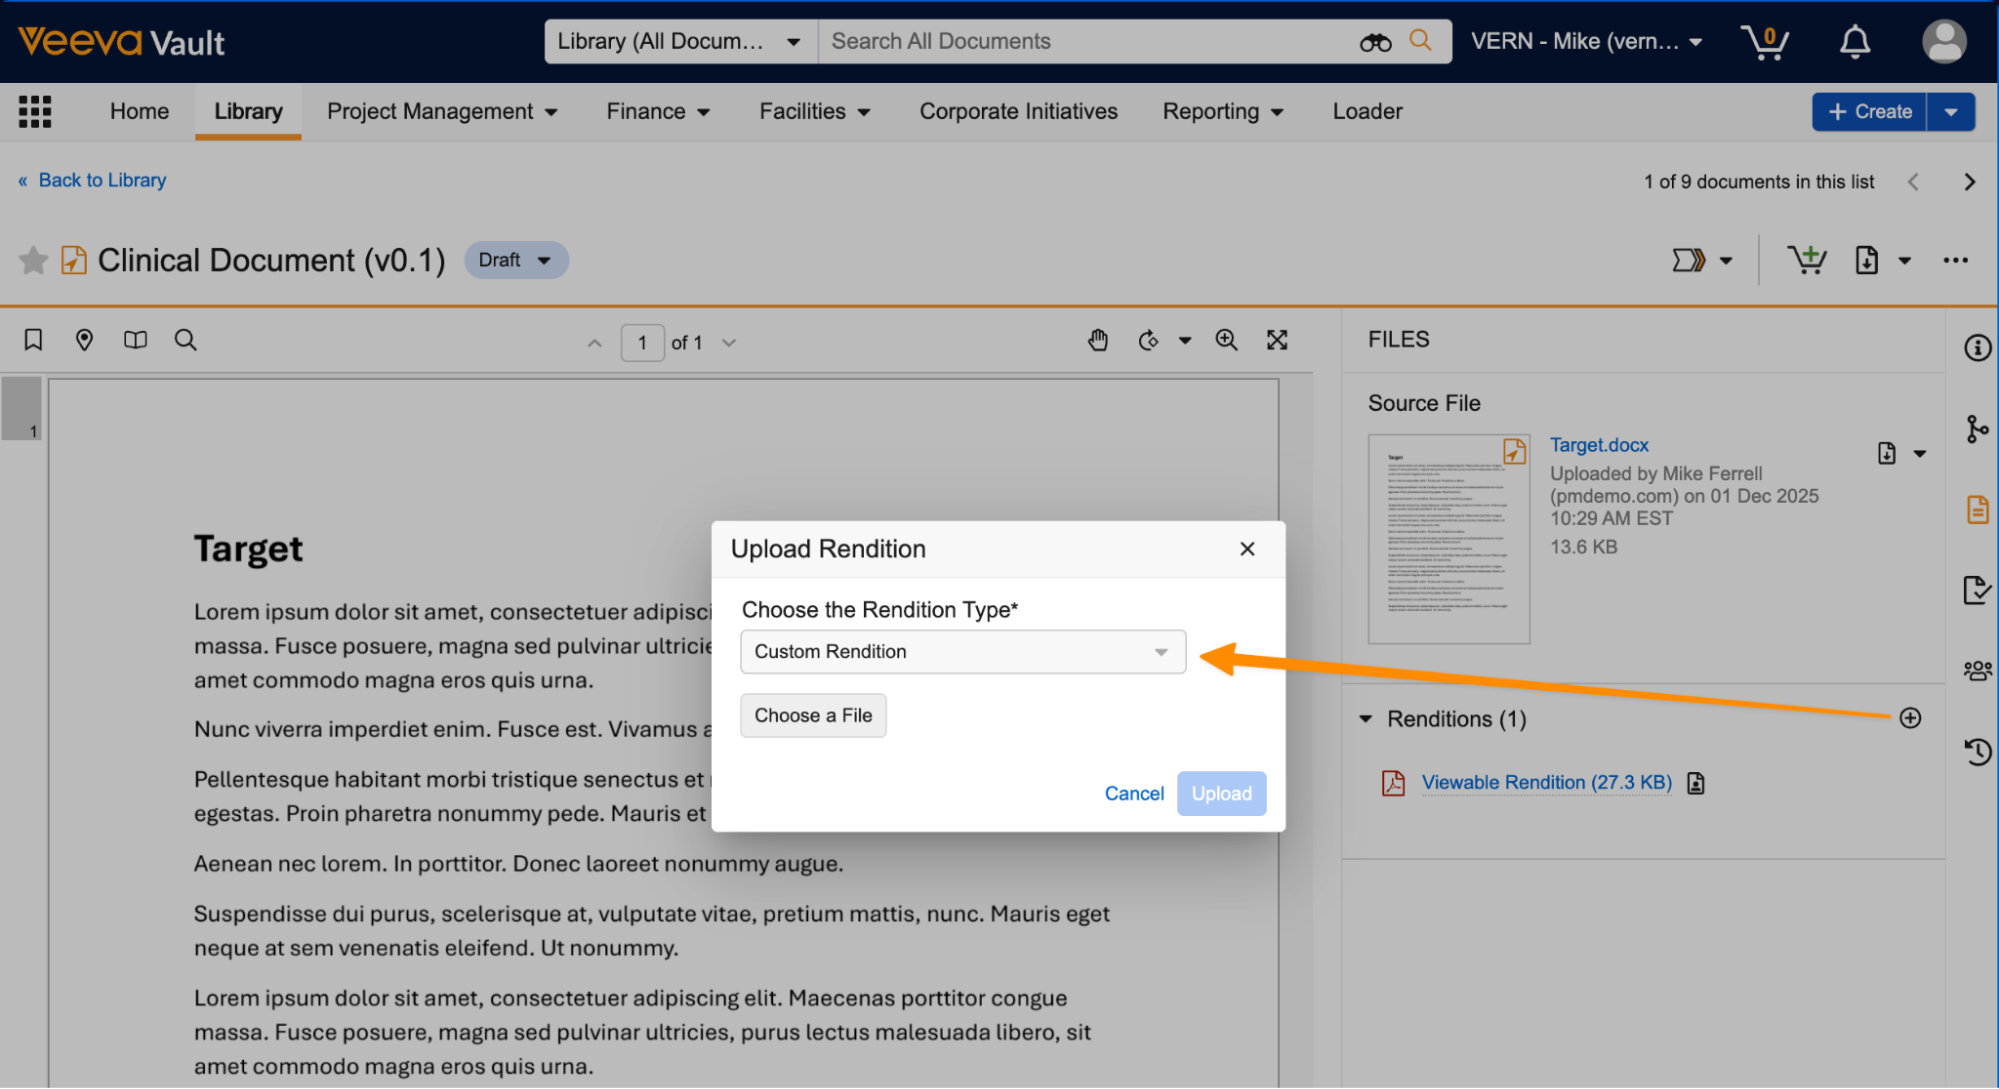Open the sharing settings people icon
This screenshot has height=1089, width=1999.
pos(1977,670)
